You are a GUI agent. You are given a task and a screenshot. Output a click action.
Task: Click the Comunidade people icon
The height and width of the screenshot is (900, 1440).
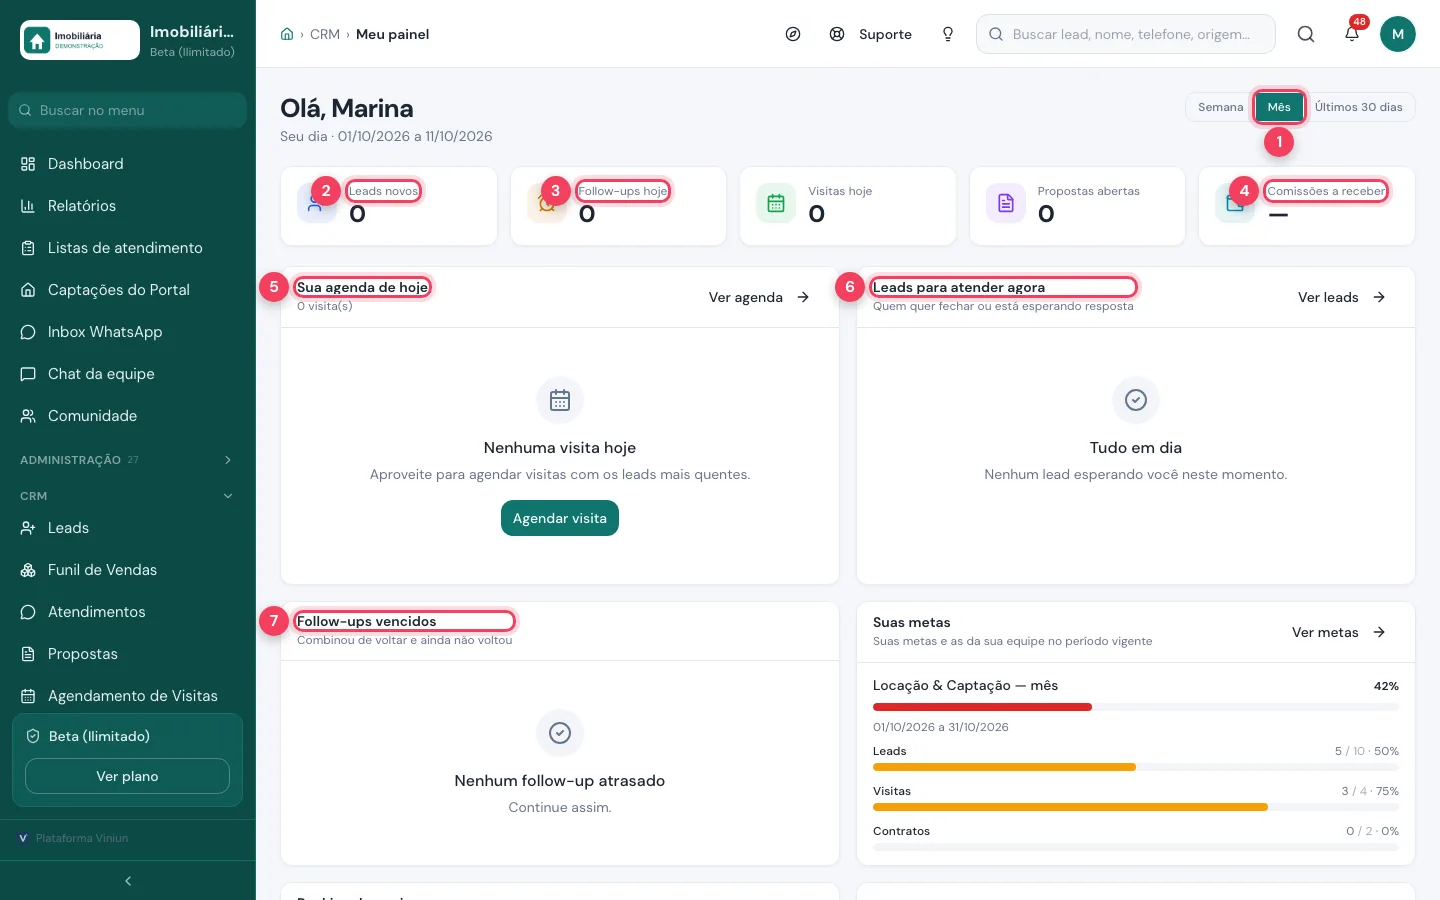click(28, 416)
